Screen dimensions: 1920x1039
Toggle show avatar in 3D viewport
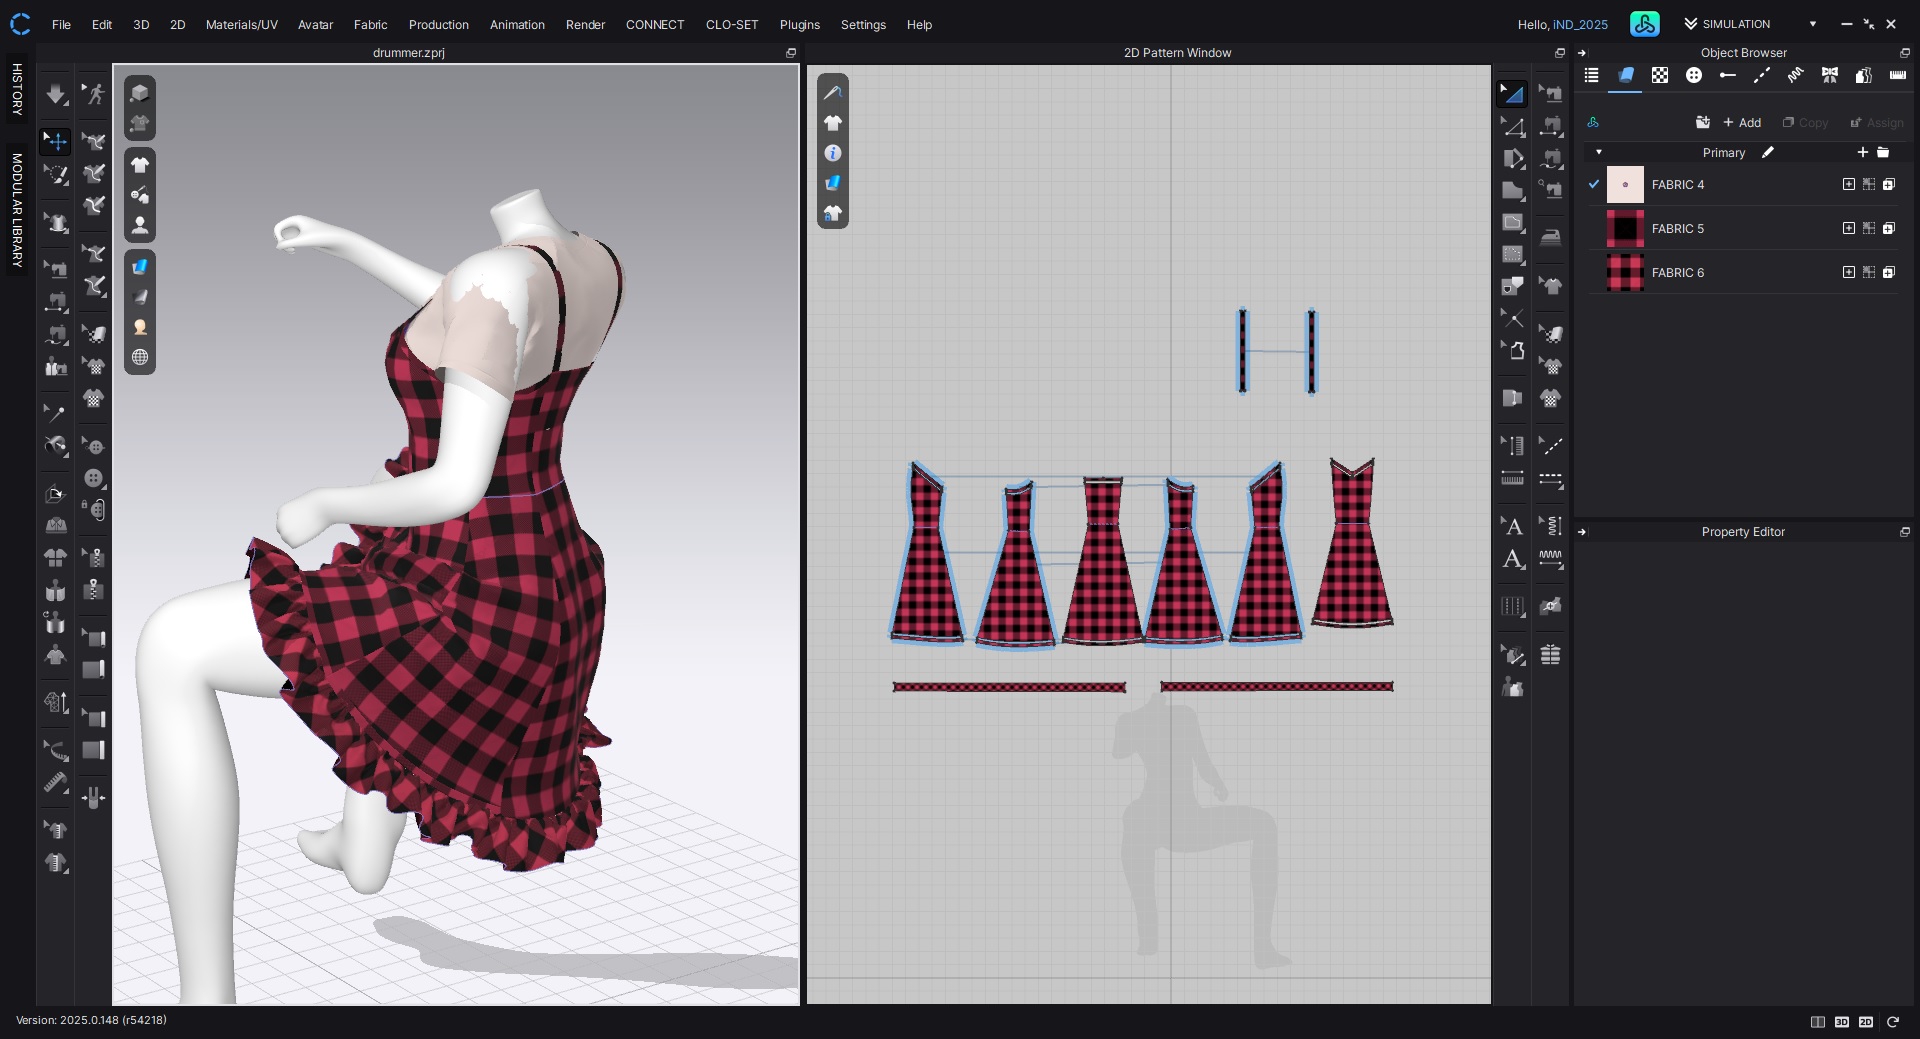click(140, 225)
